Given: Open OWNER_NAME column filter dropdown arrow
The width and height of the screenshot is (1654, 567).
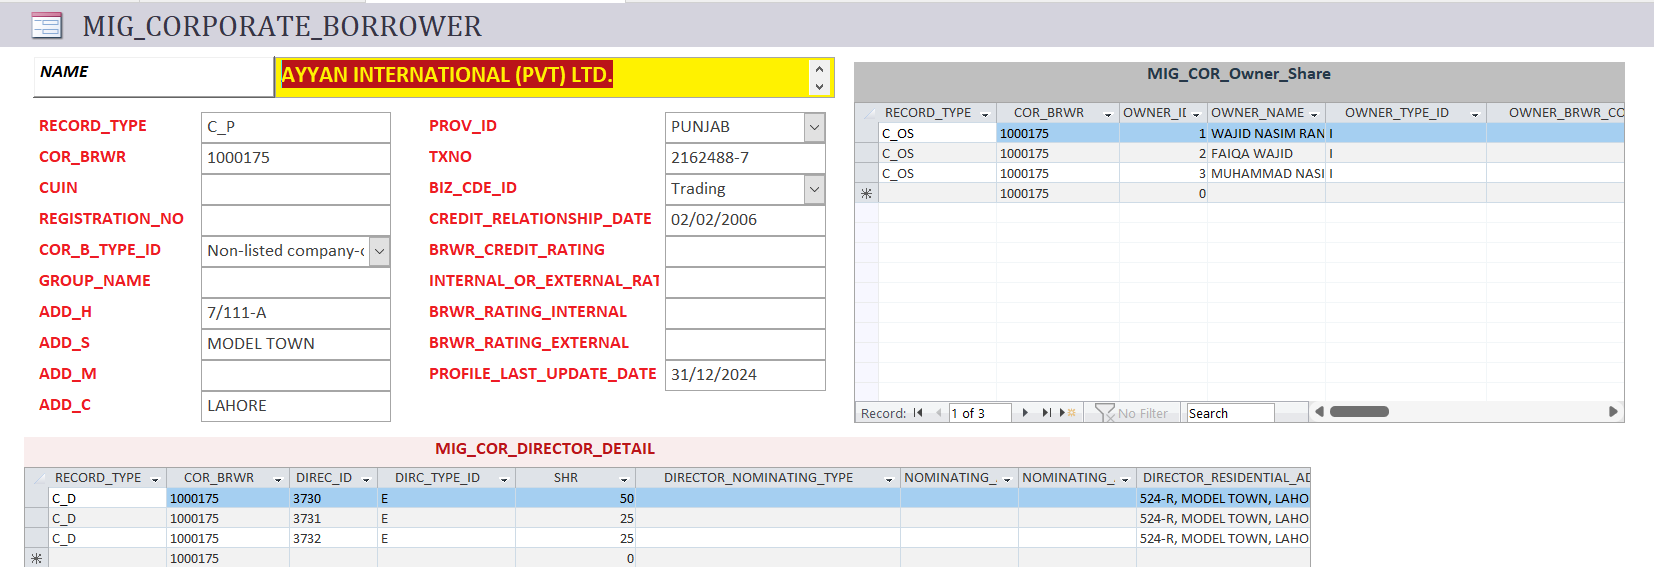Looking at the screenshot, I should (x=1314, y=114).
